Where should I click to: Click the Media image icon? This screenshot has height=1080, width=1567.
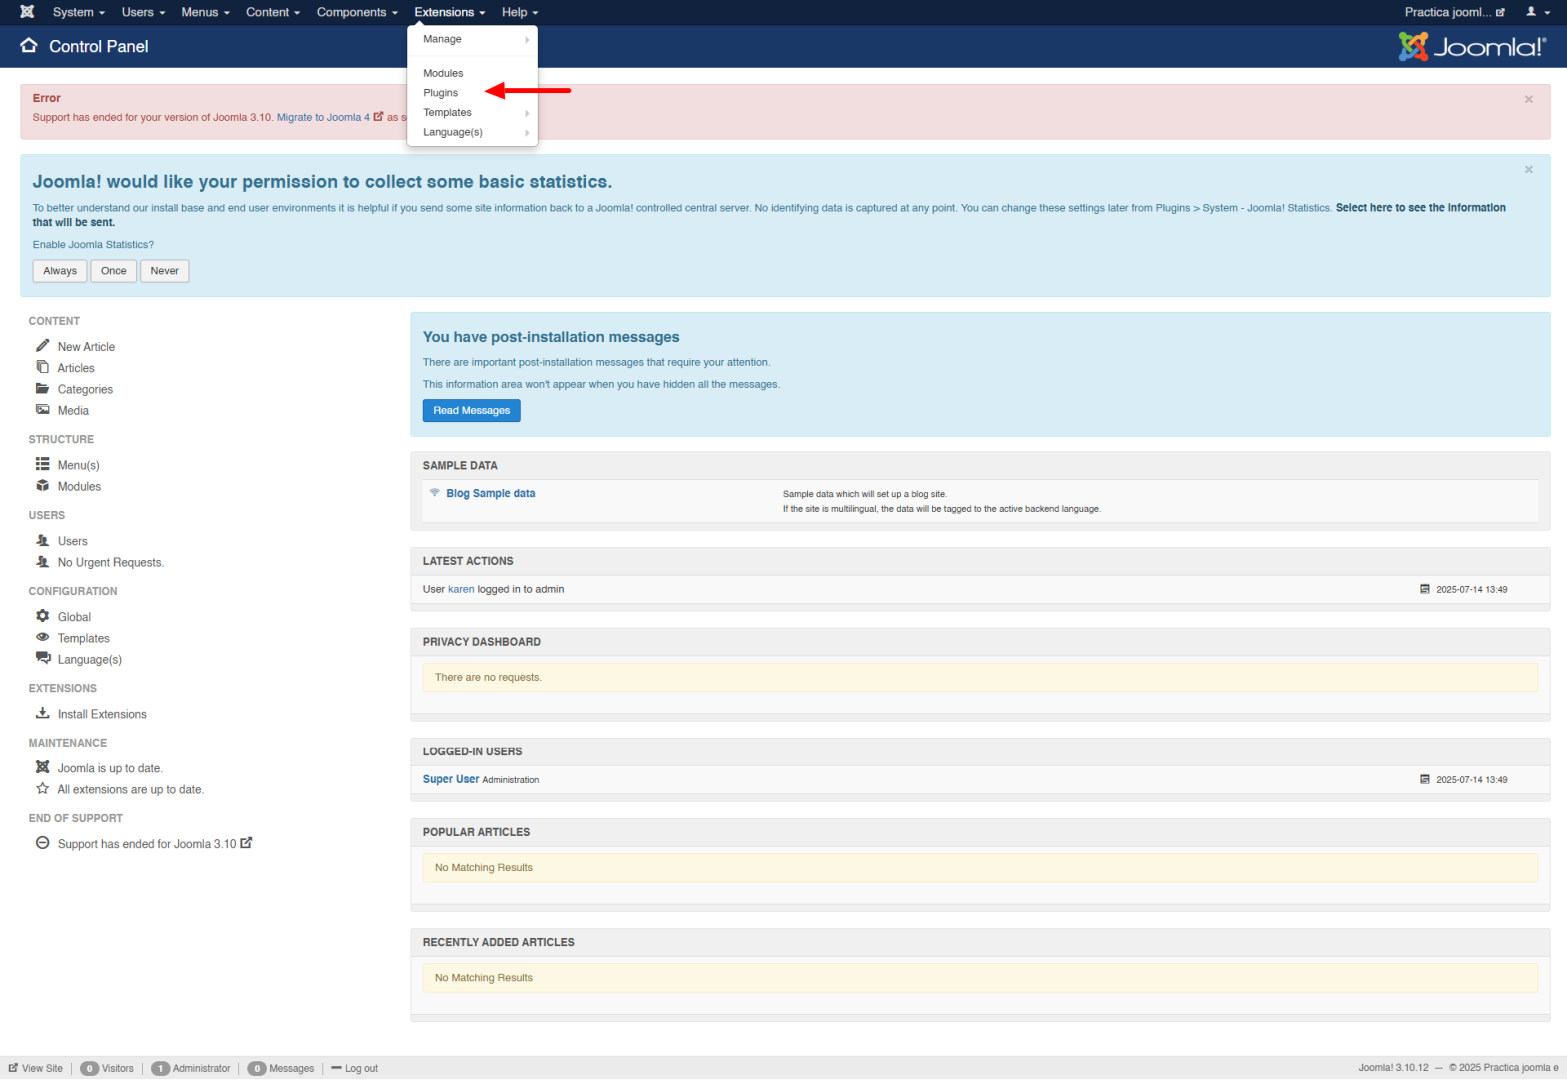click(43, 410)
